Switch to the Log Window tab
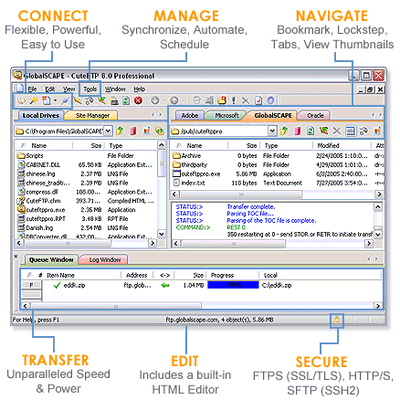The height and width of the screenshot is (410, 400). coord(105,260)
